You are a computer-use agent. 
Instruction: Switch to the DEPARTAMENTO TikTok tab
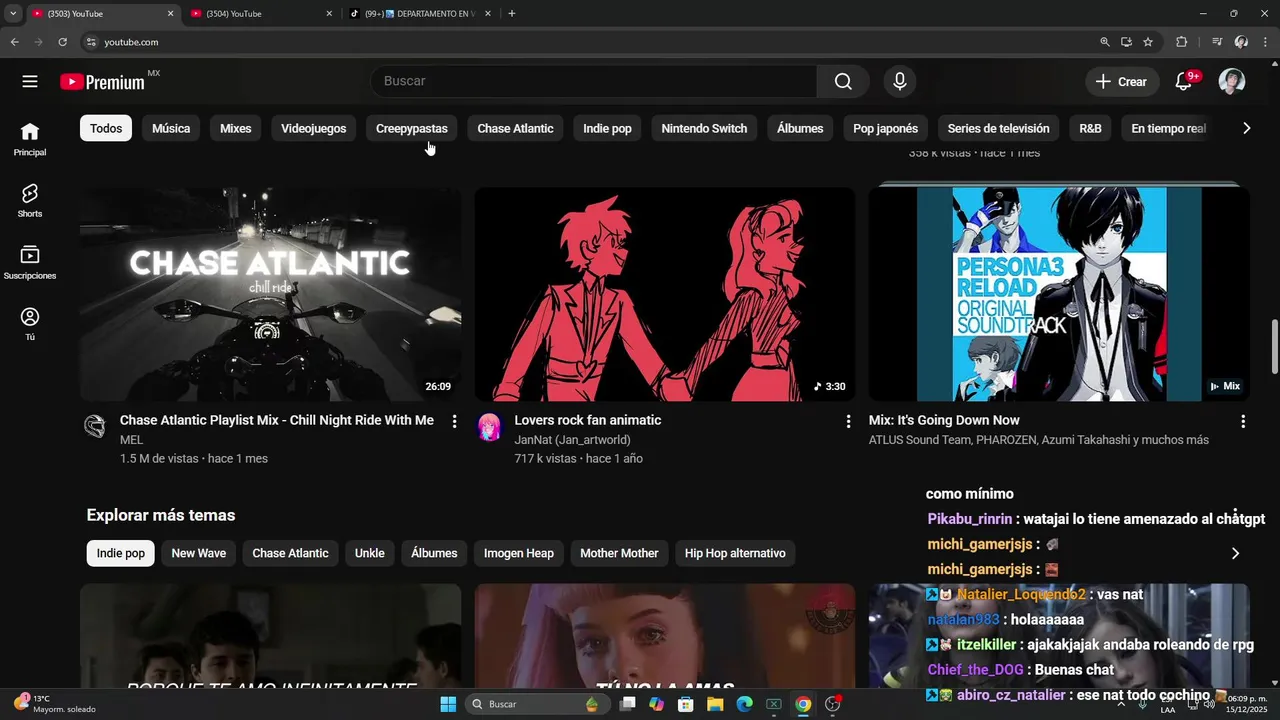[x=420, y=14]
